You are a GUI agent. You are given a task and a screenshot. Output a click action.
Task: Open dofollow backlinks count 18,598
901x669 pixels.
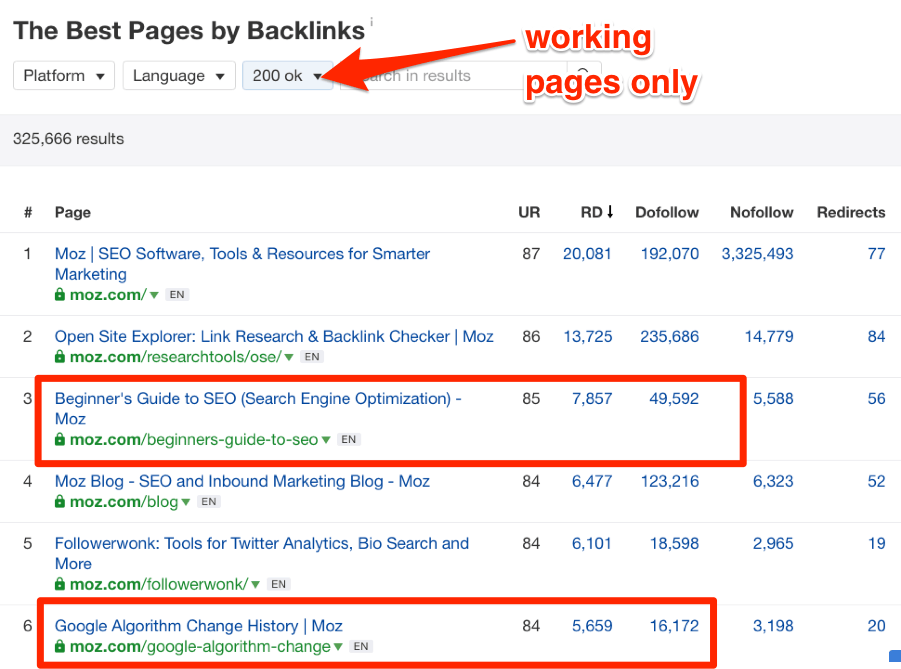click(x=674, y=543)
